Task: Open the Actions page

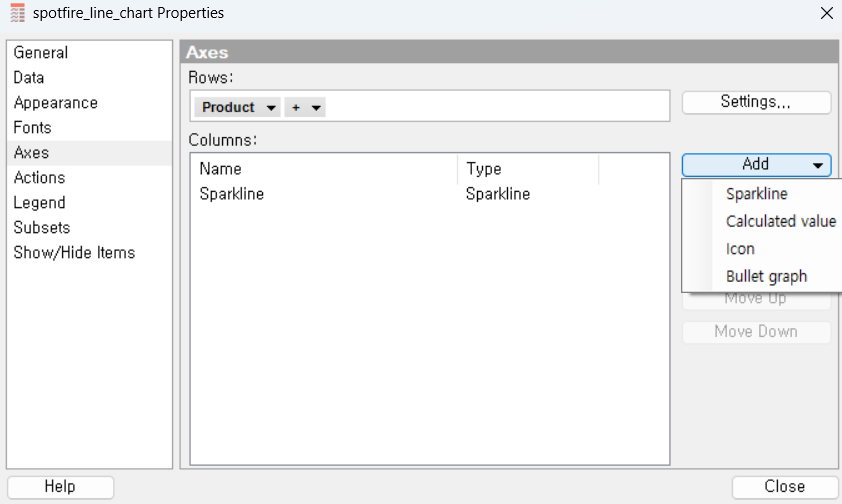Action: tap(89, 178)
